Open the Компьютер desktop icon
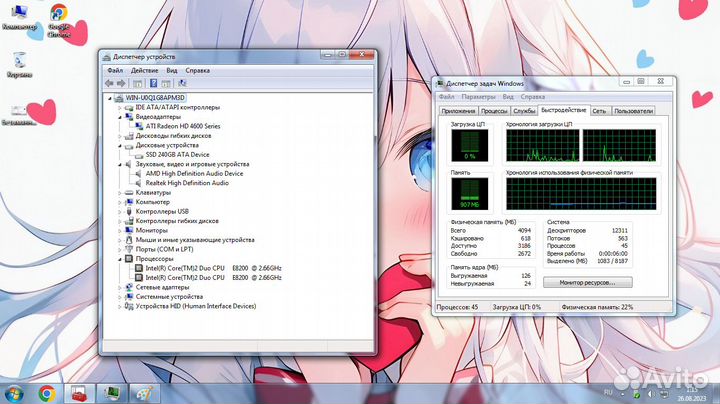This screenshot has width=720, height=404. coord(19,17)
